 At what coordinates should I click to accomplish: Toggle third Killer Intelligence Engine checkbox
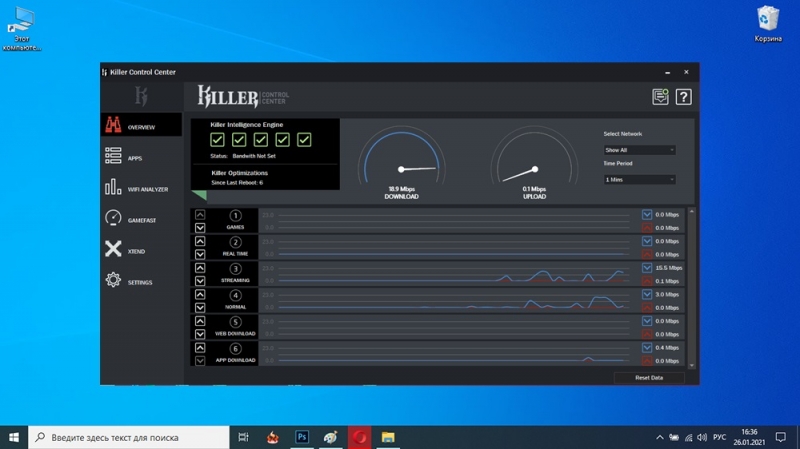[261, 140]
